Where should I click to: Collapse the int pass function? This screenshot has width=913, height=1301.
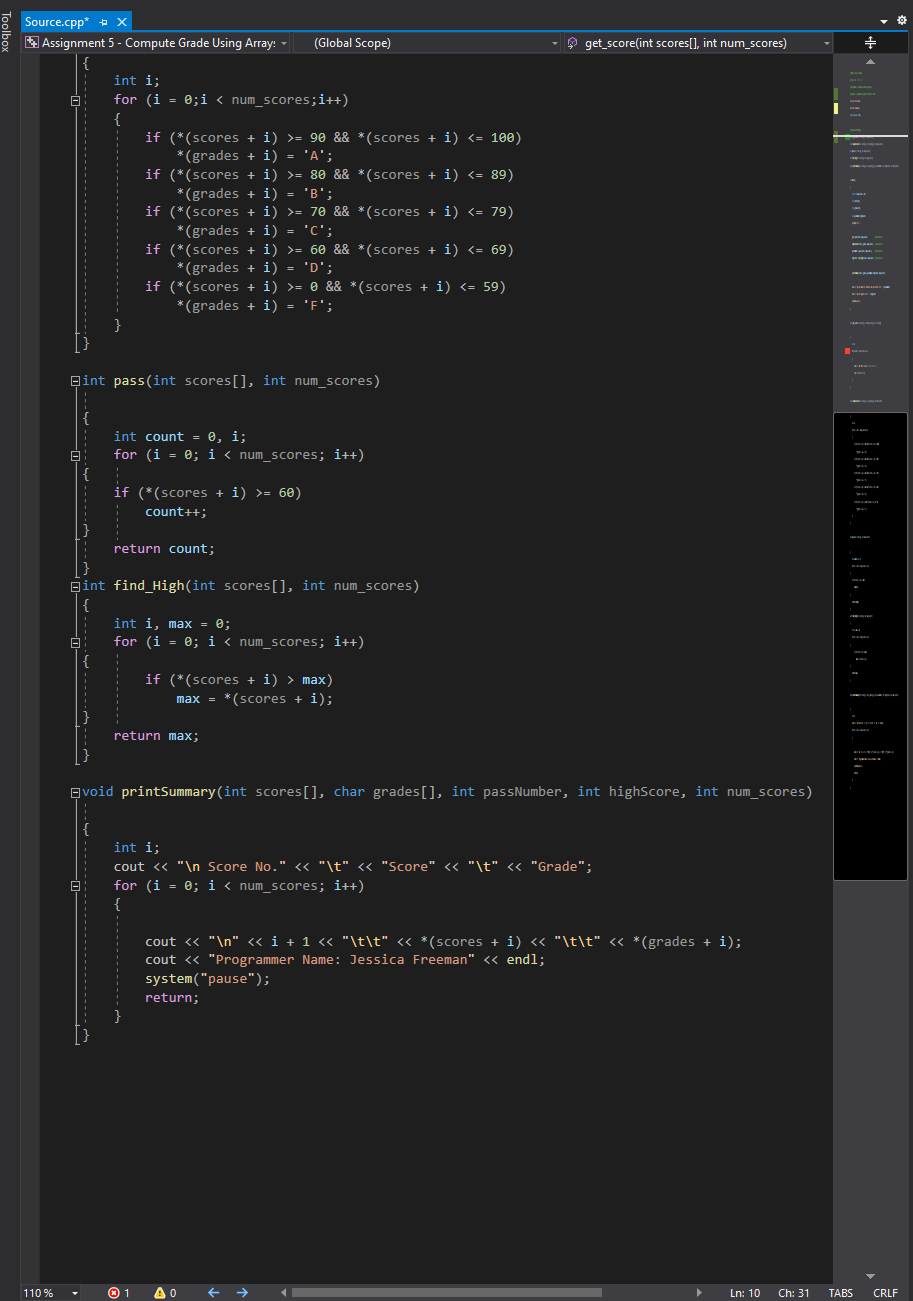coord(75,381)
